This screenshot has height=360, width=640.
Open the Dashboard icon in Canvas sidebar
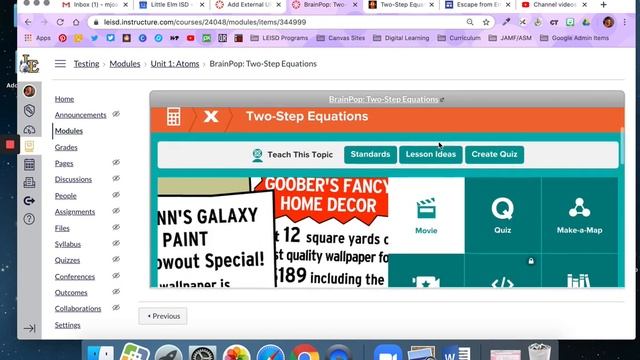[x=29, y=130]
